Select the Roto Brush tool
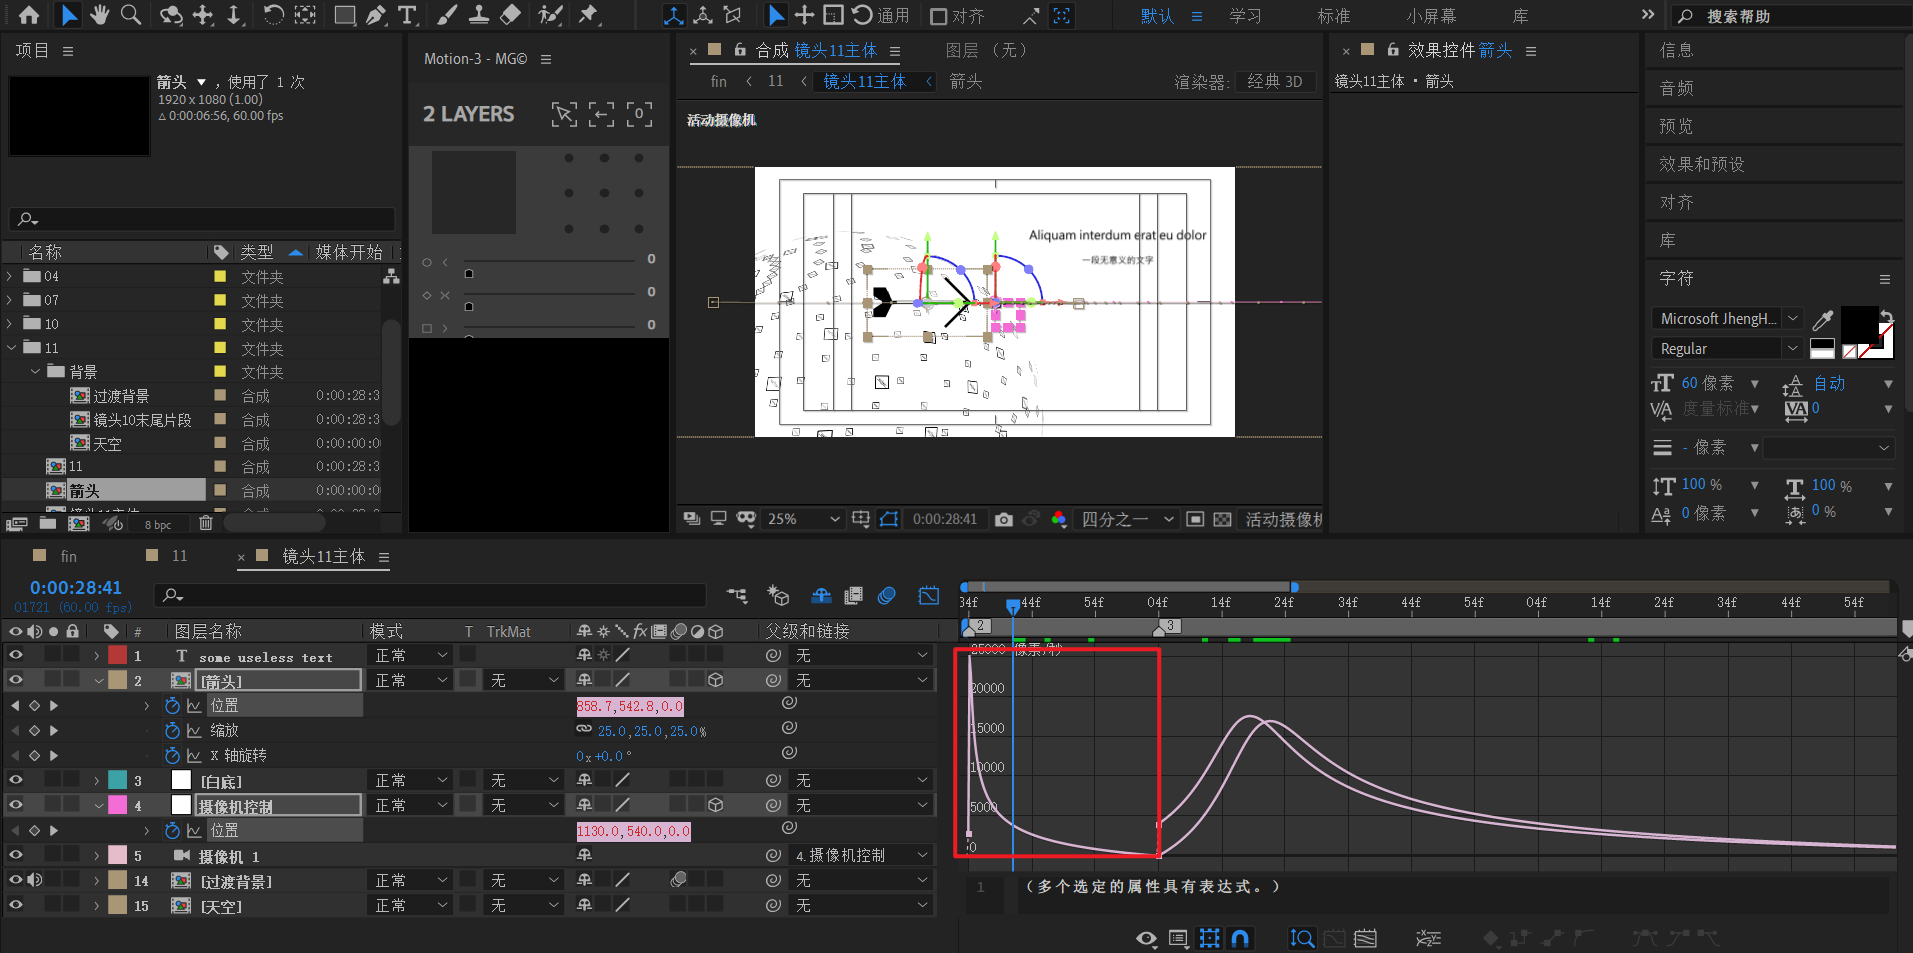This screenshot has height=953, width=1913. tap(550, 15)
